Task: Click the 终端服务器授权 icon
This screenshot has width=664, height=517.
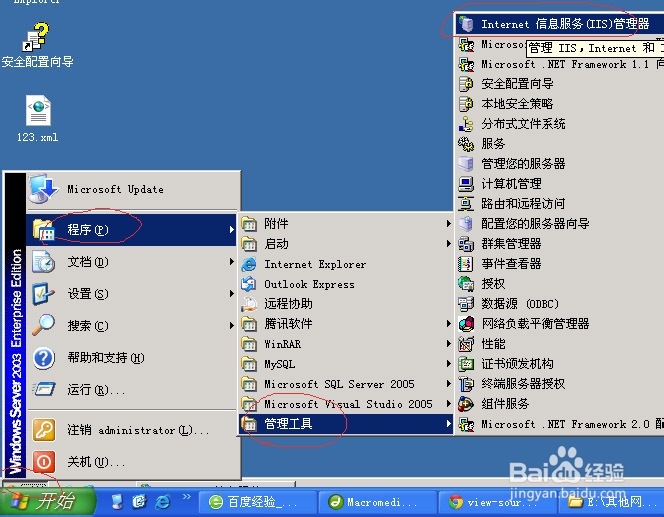Action: pyautogui.click(x=466, y=384)
